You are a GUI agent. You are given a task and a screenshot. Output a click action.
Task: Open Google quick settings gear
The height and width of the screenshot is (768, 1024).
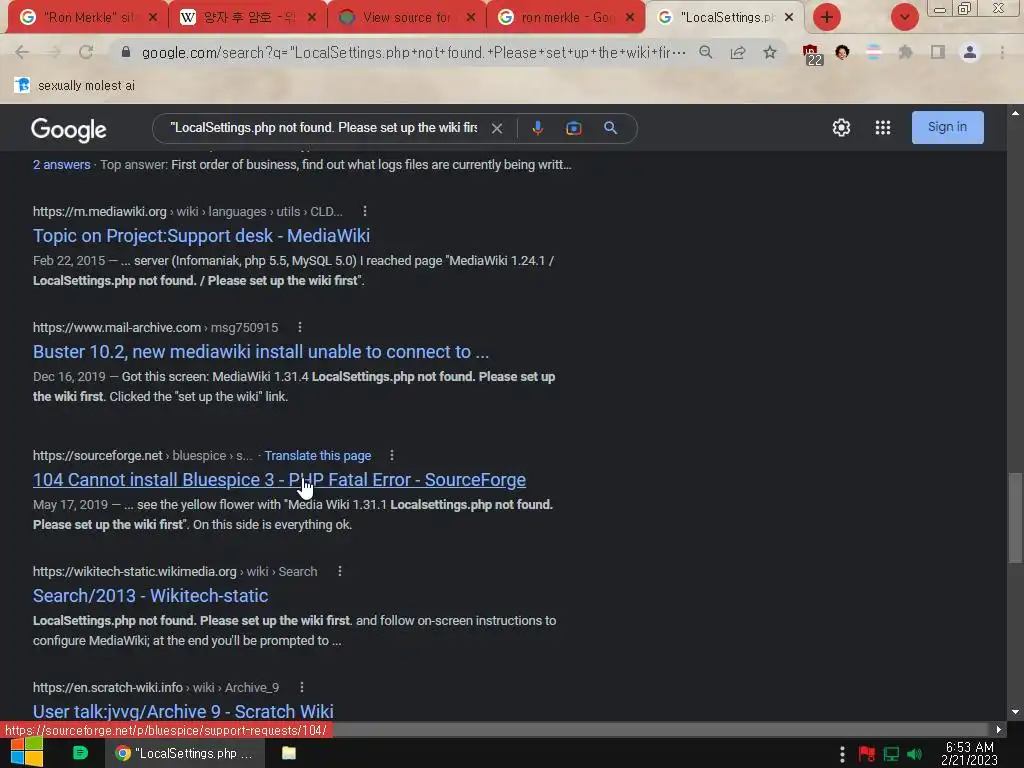tap(841, 127)
